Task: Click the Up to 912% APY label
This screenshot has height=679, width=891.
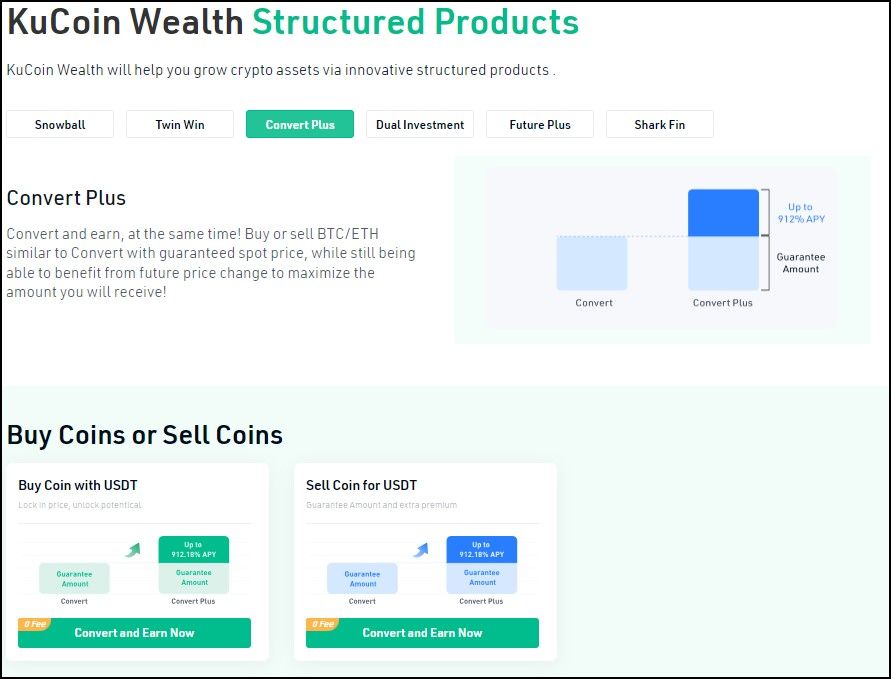Action: point(801,213)
